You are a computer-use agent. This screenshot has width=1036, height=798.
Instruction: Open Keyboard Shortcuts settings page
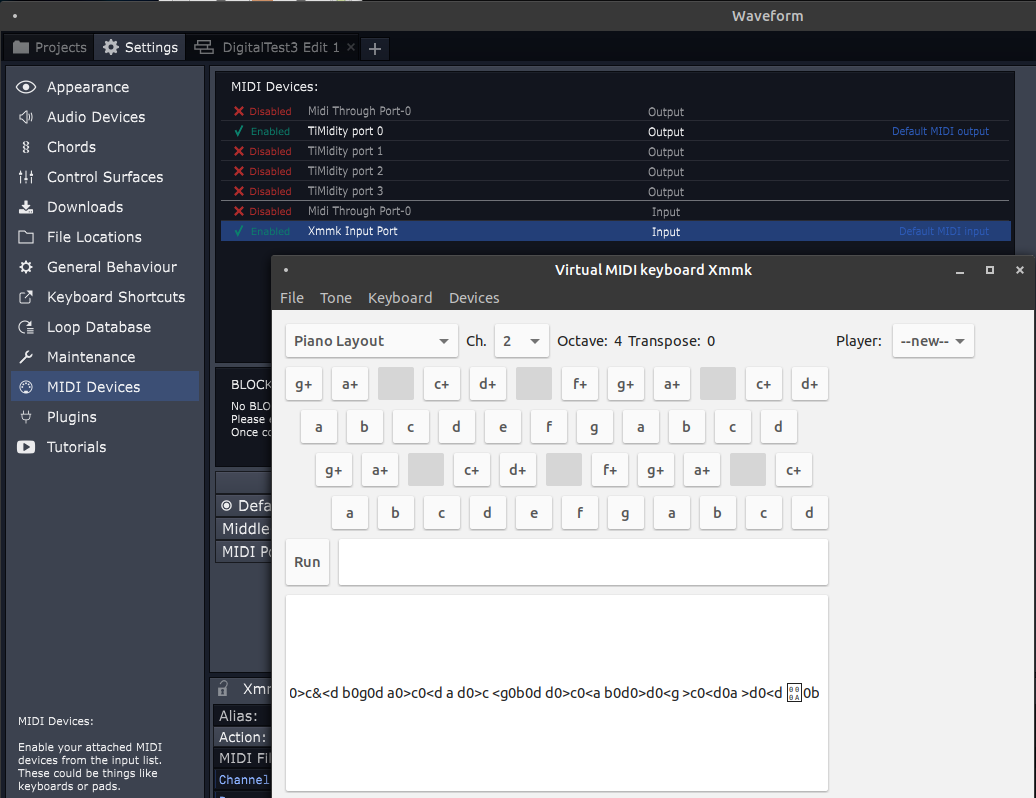pos(116,297)
